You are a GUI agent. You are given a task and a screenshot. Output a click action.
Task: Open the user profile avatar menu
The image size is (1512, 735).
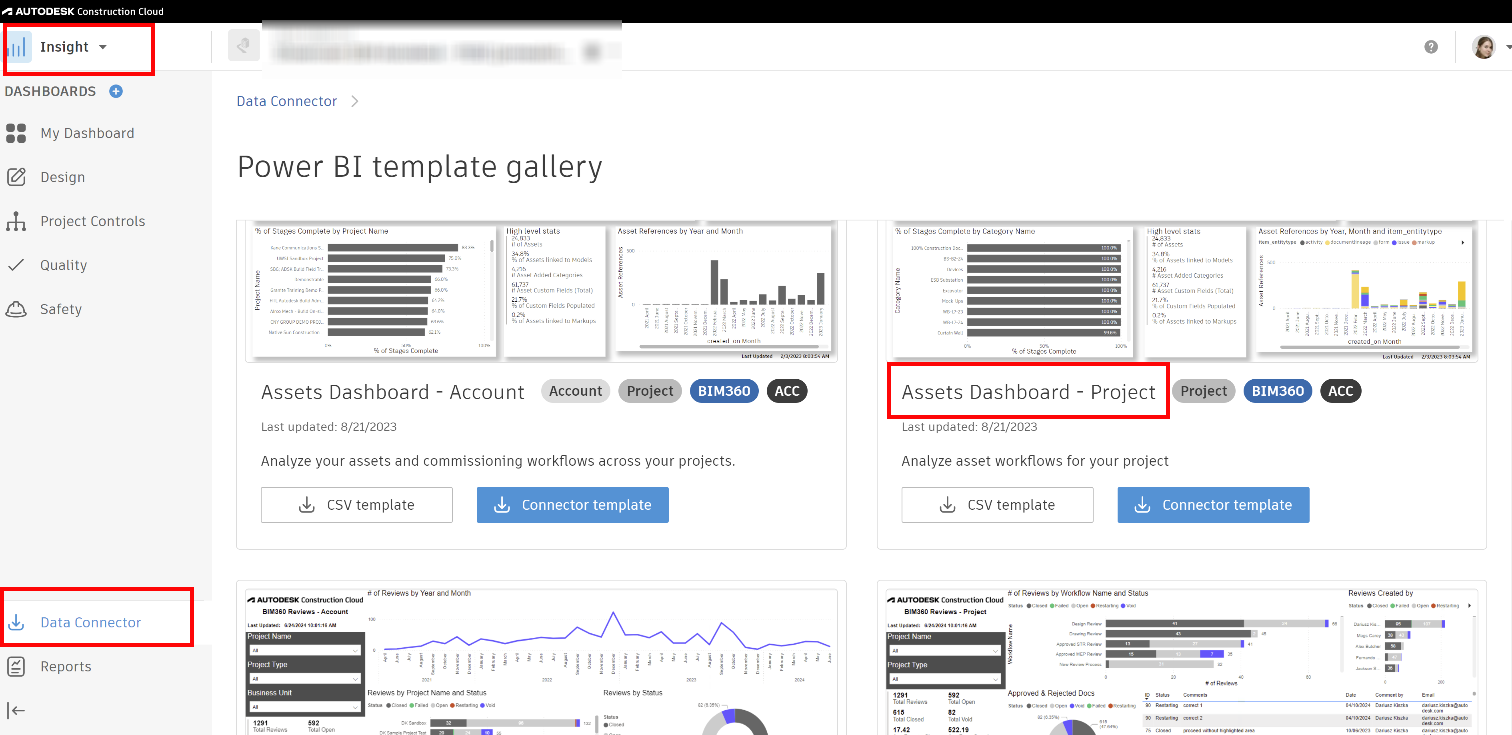(x=1485, y=46)
